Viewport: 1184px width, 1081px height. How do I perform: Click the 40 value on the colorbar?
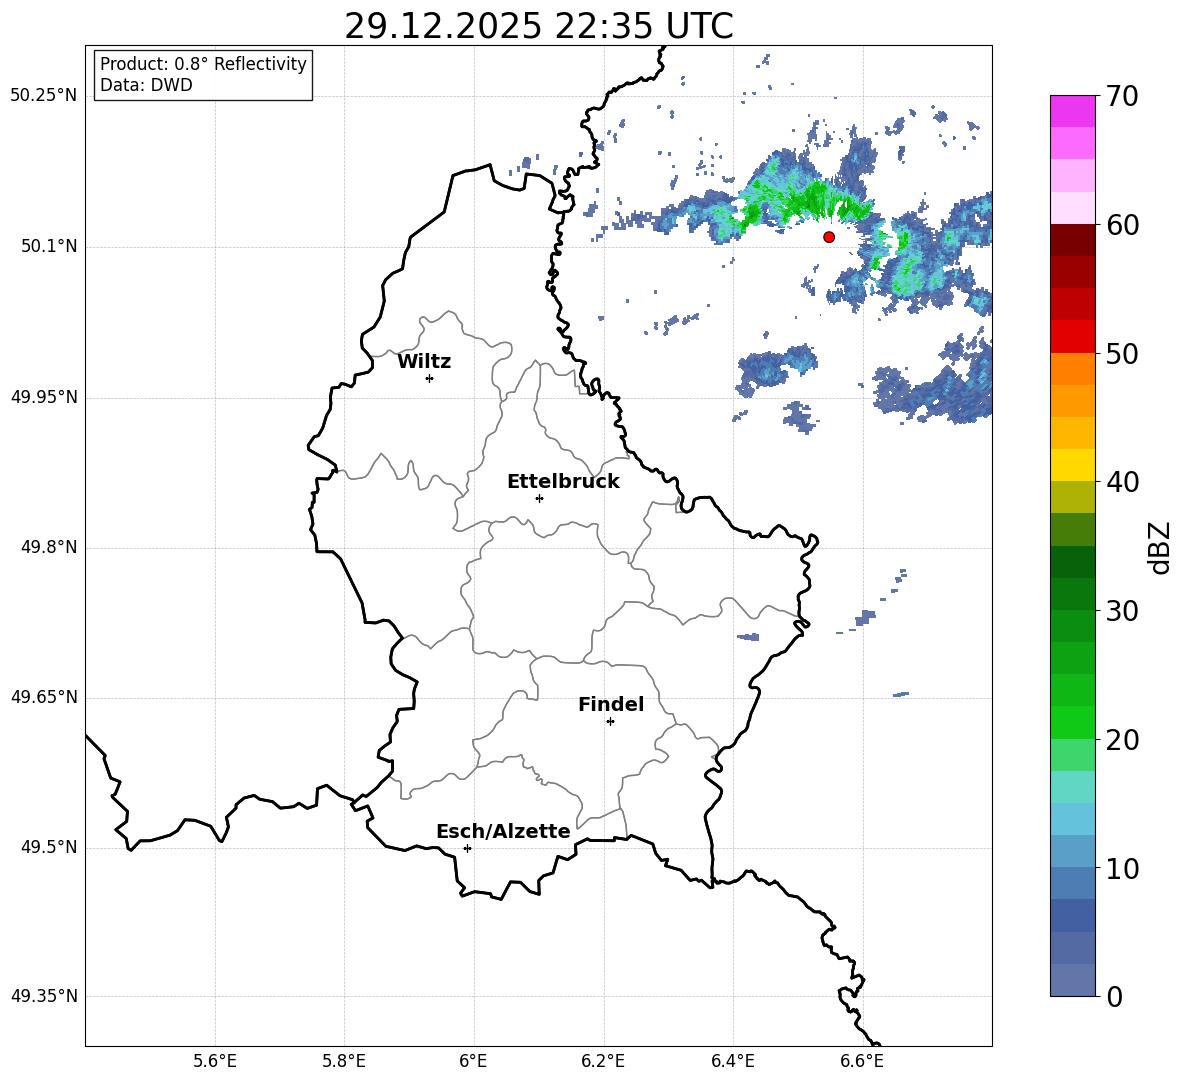point(1122,482)
